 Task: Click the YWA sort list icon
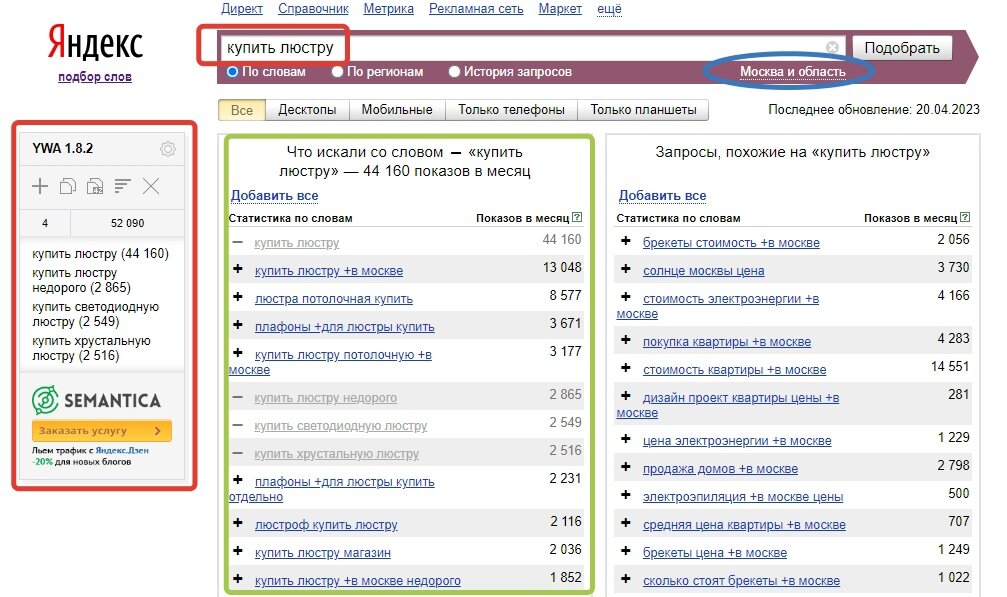(x=122, y=186)
